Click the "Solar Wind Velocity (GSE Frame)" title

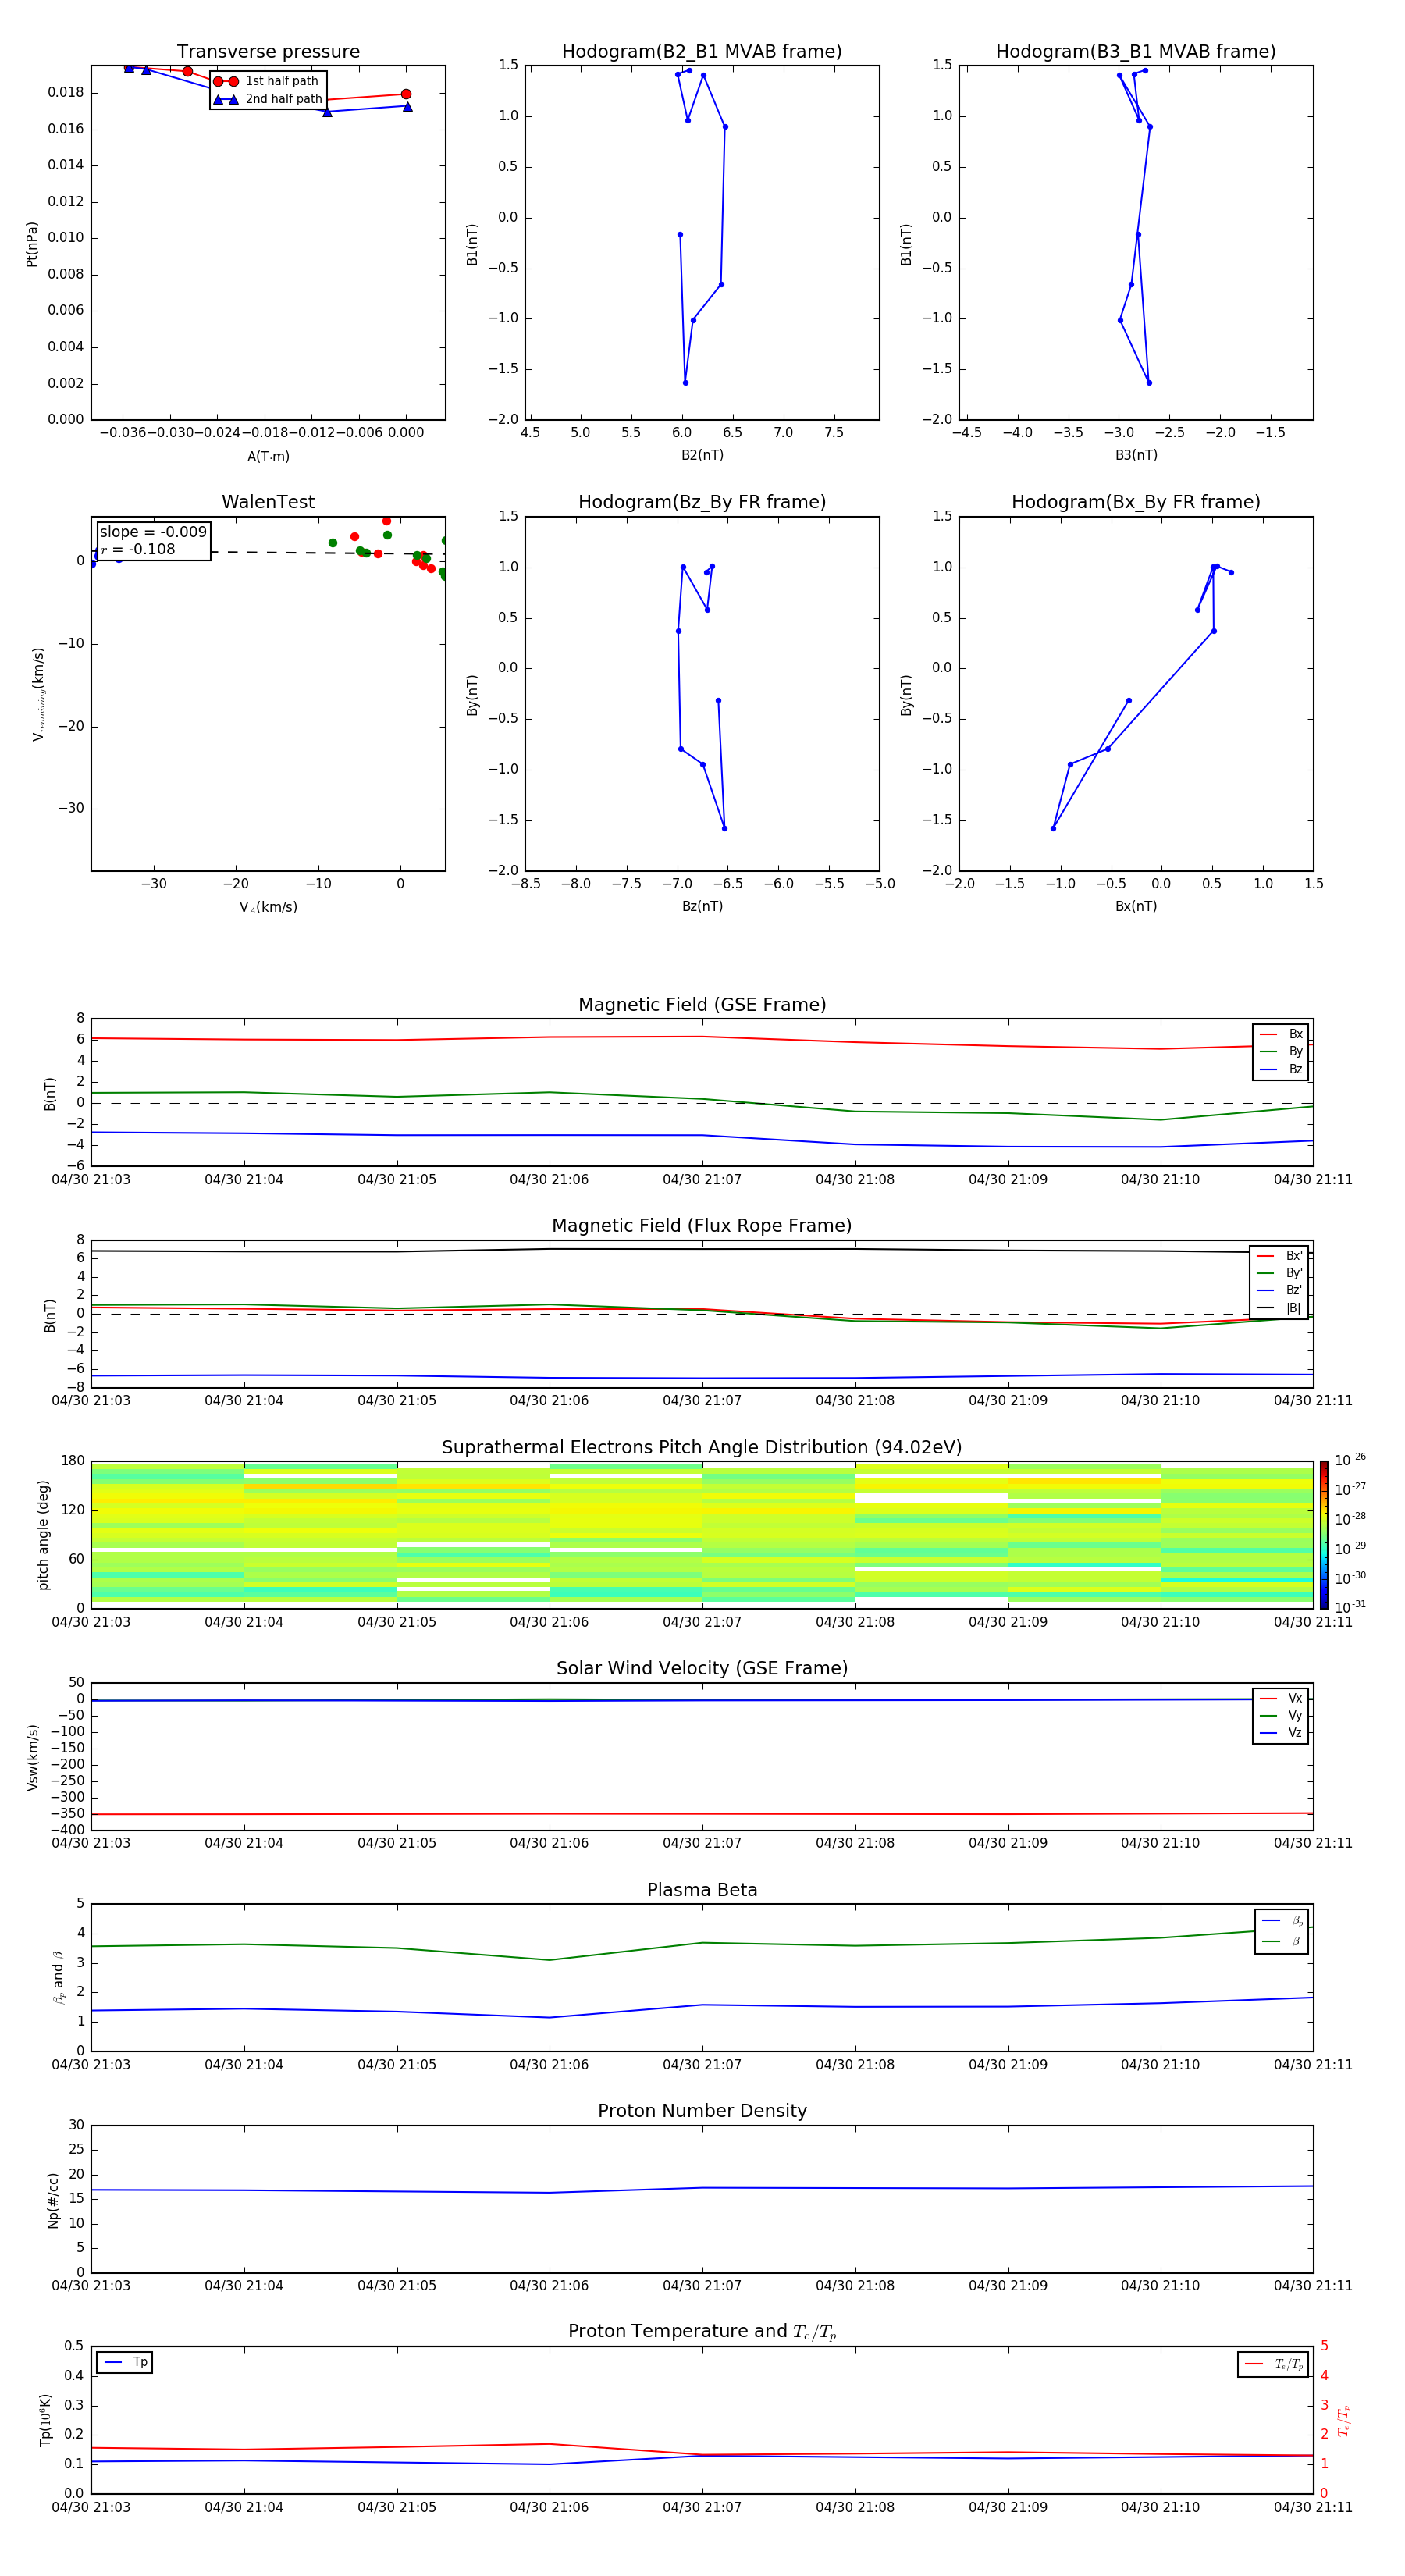pos(702,1669)
